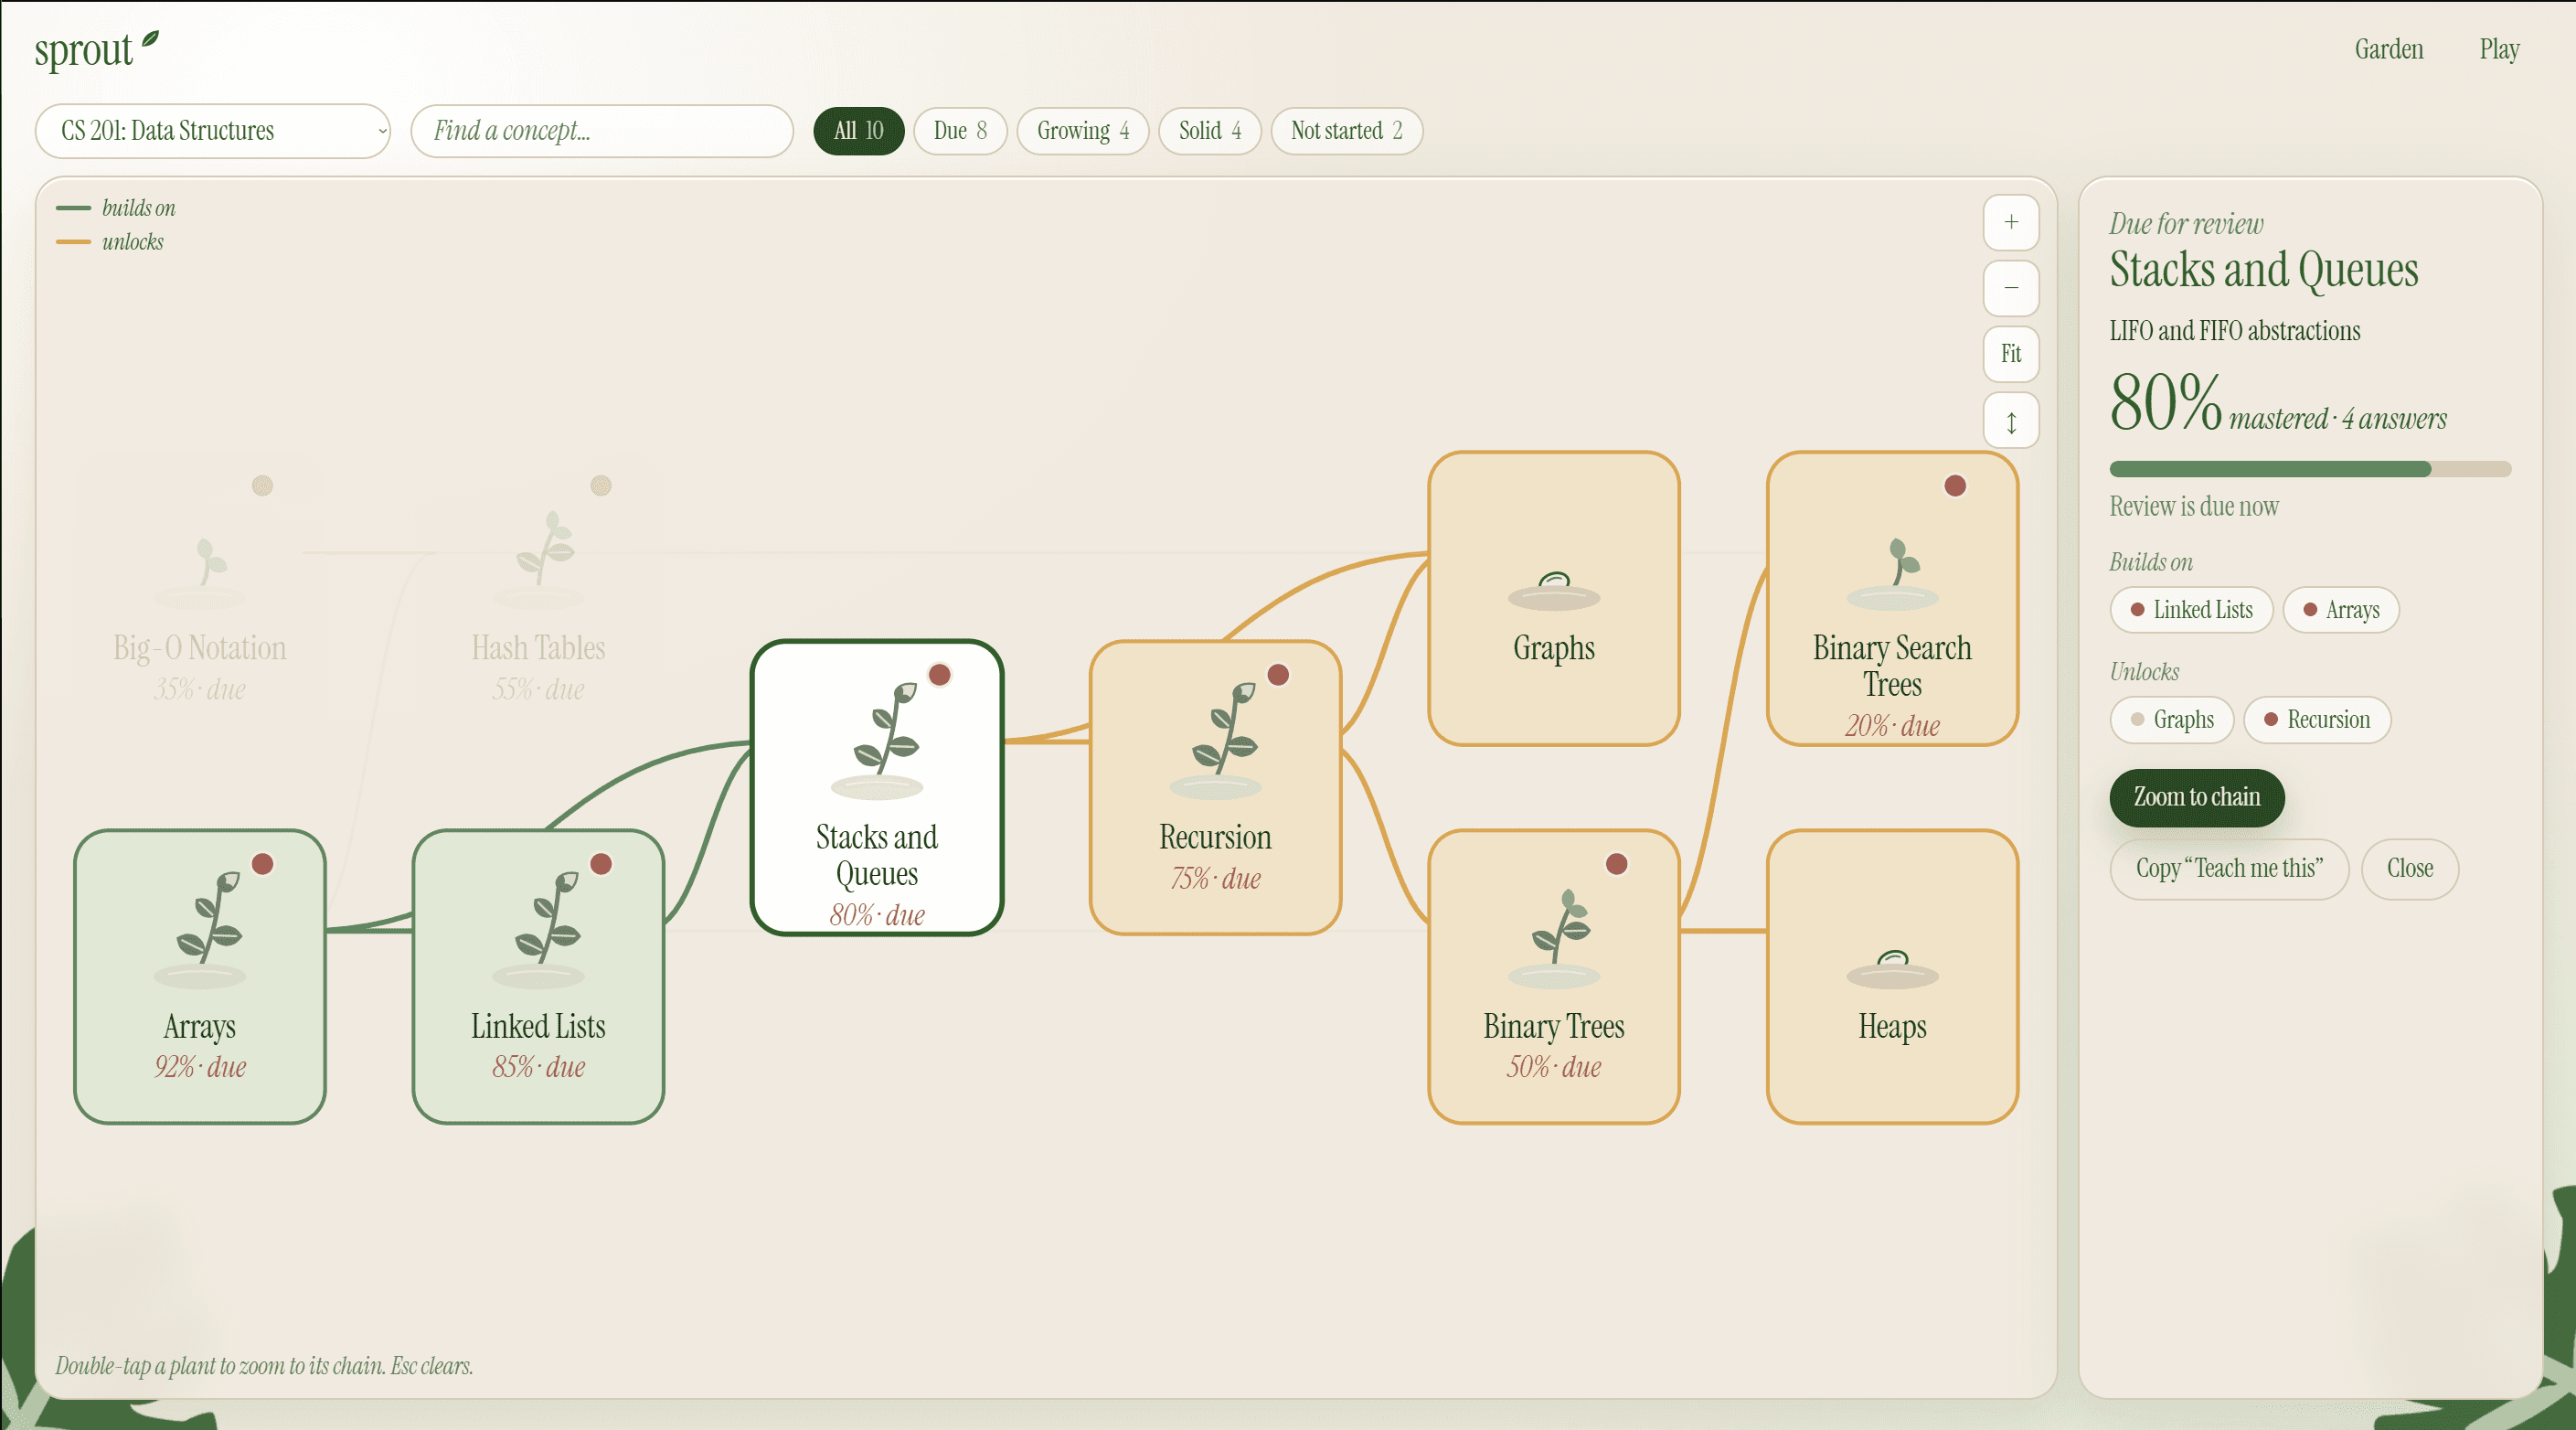Close the Stacks and Queues detail panel
2576x1430 pixels.
(2410, 868)
